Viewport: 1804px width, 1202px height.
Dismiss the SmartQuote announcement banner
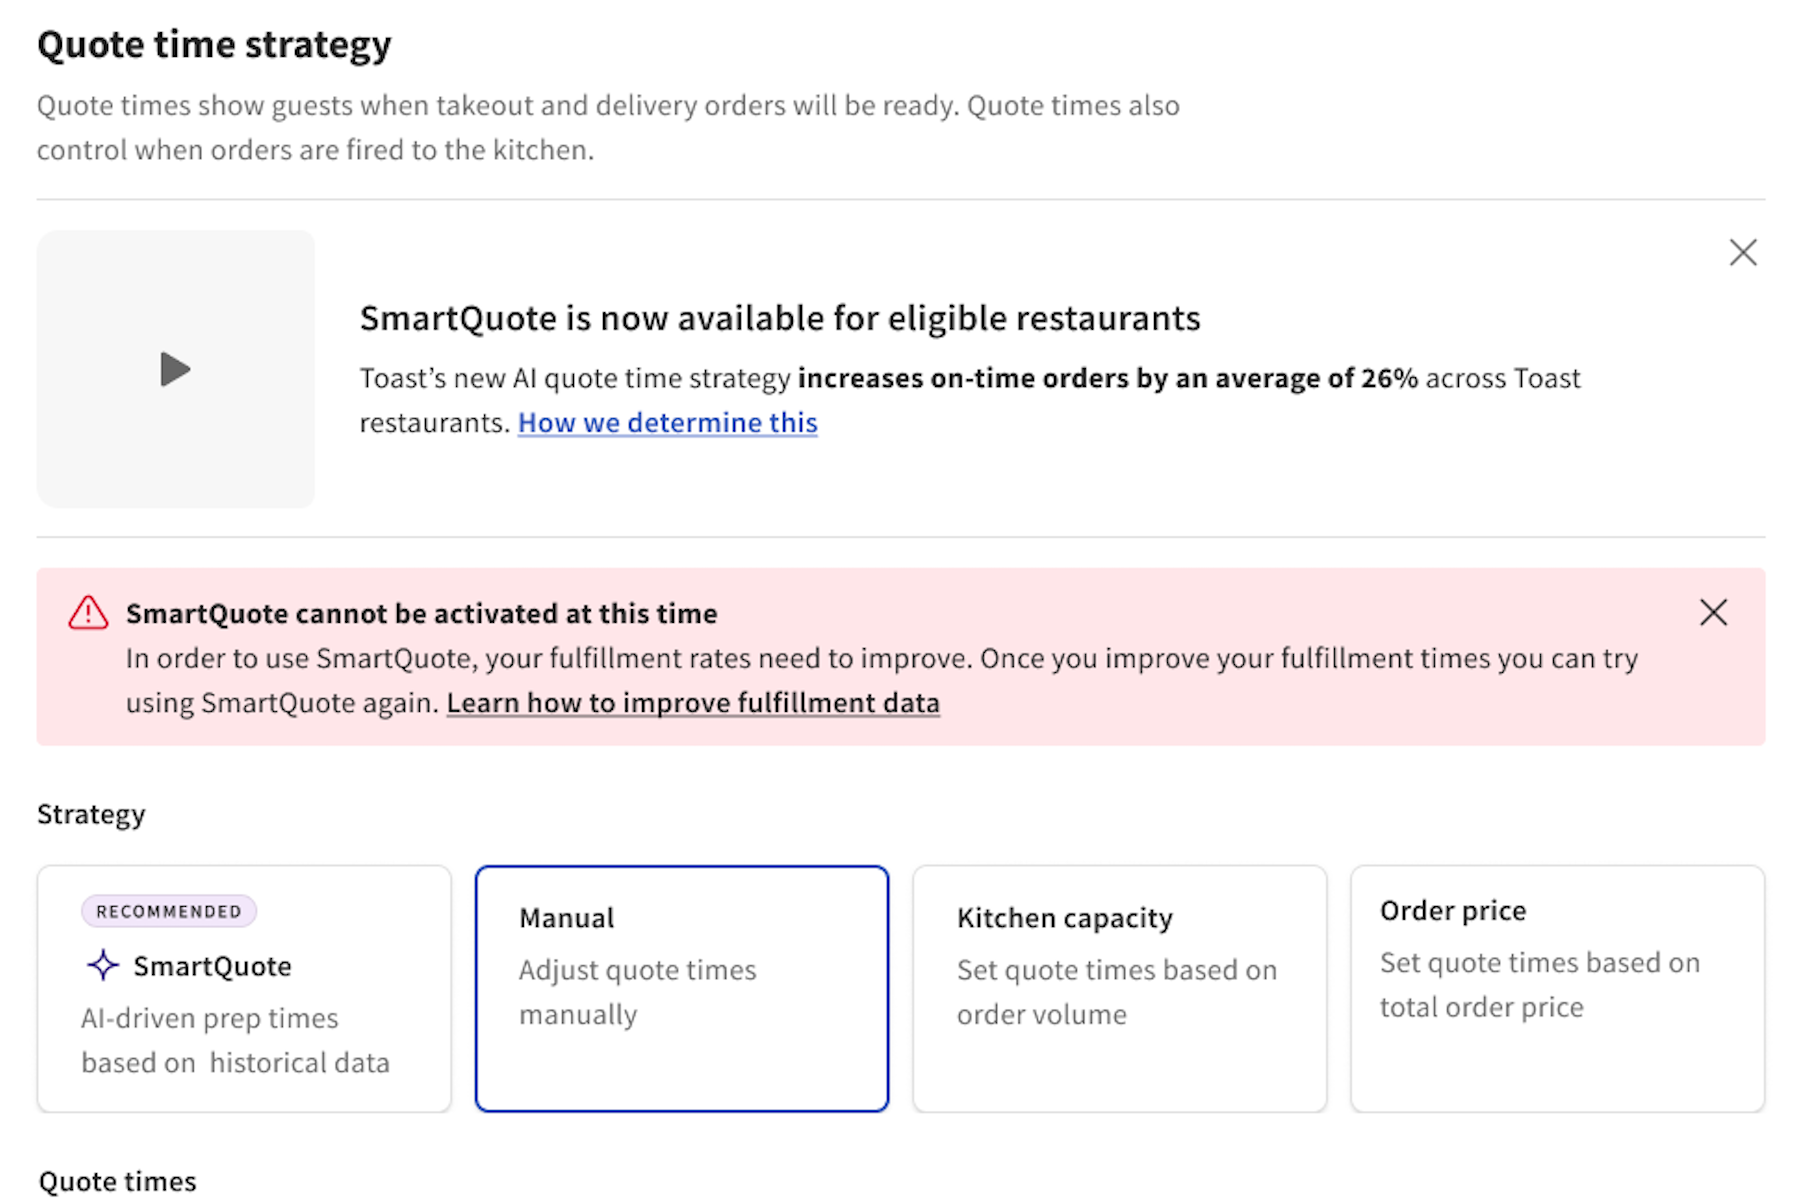pyautogui.click(x=1742, y=253)
